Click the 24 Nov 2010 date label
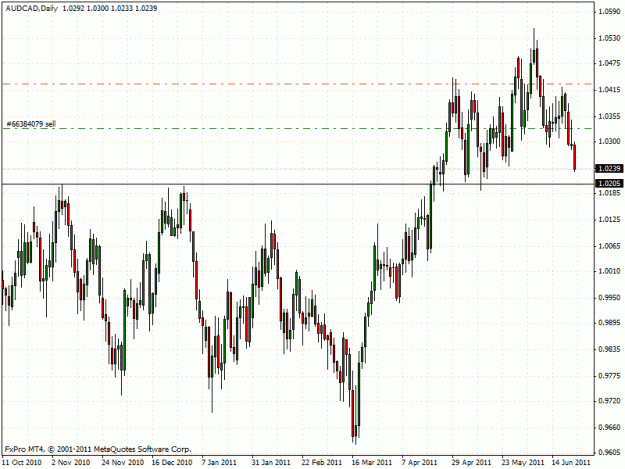This screenshot has width=625, height=469. click(122, 463)
